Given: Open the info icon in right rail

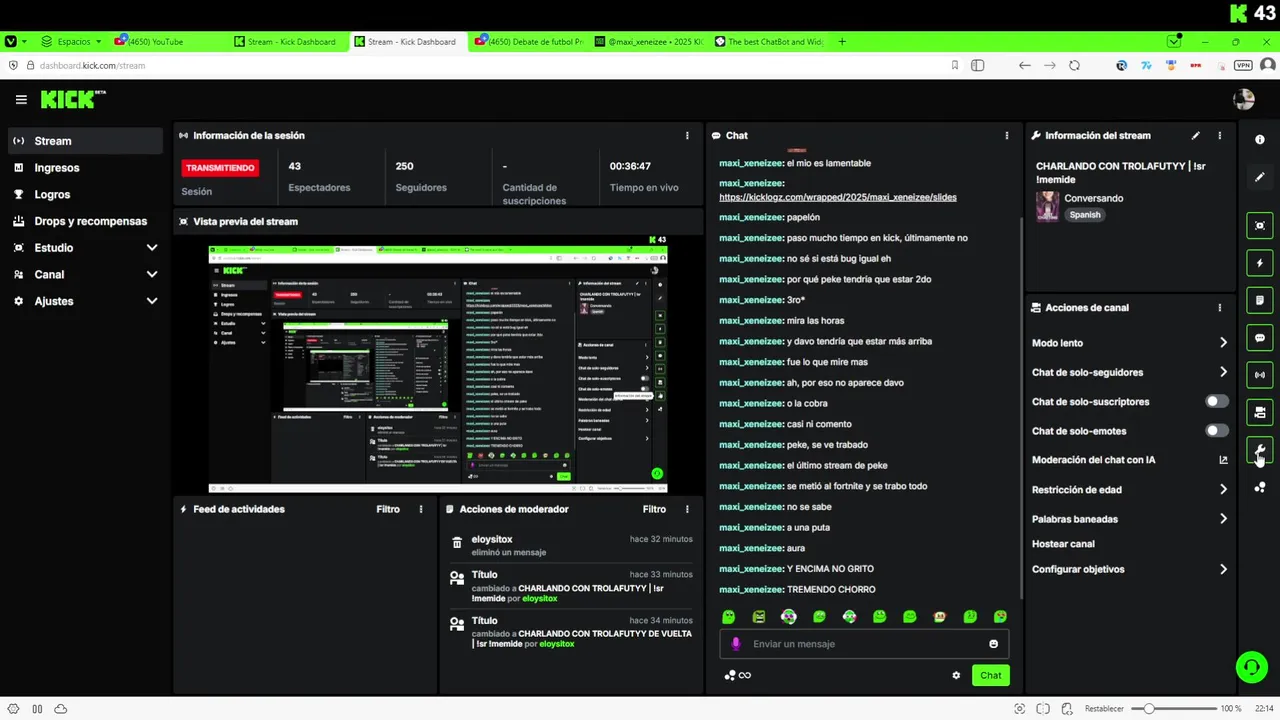Looking at the screenshot, I should click(1260, 140).
